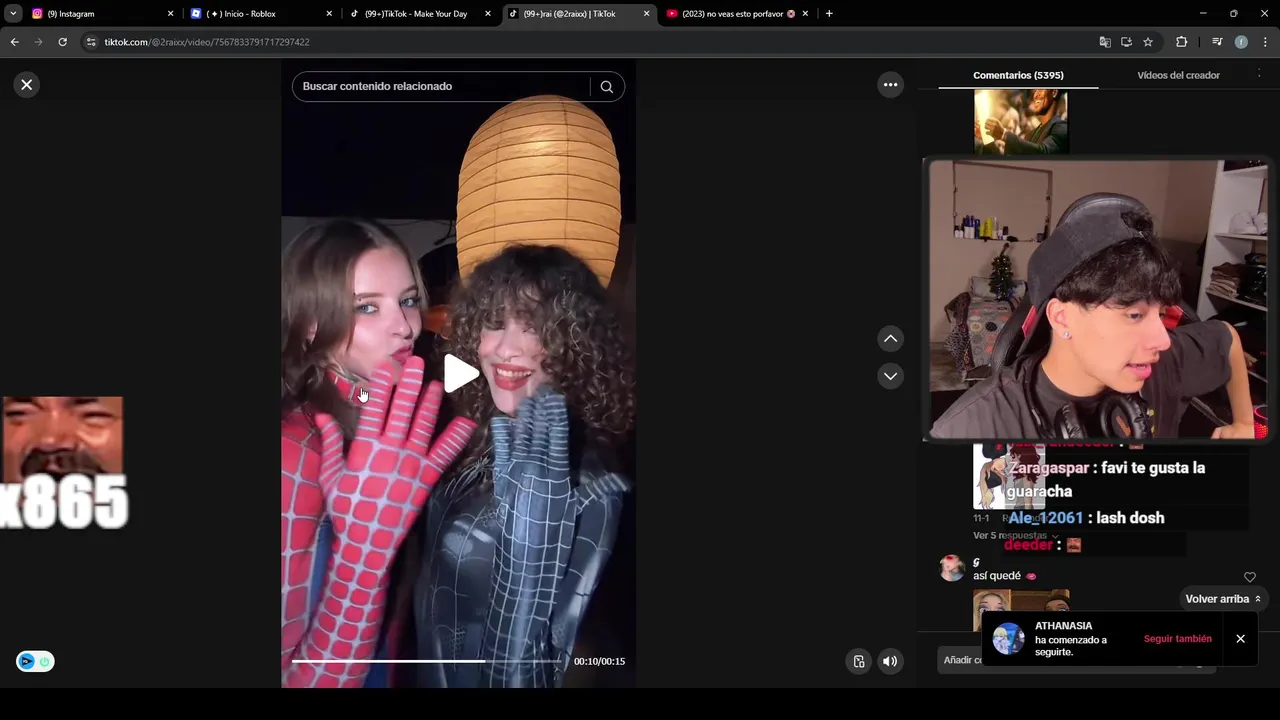Open the Chrome three-dot menu

tap(1265, 42)
